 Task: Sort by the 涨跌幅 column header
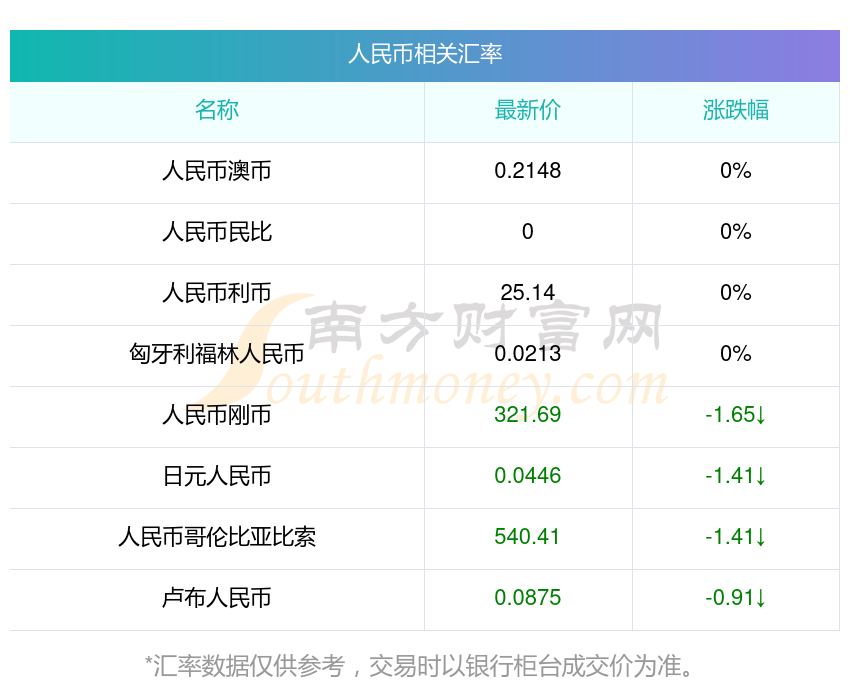(736, 110)
